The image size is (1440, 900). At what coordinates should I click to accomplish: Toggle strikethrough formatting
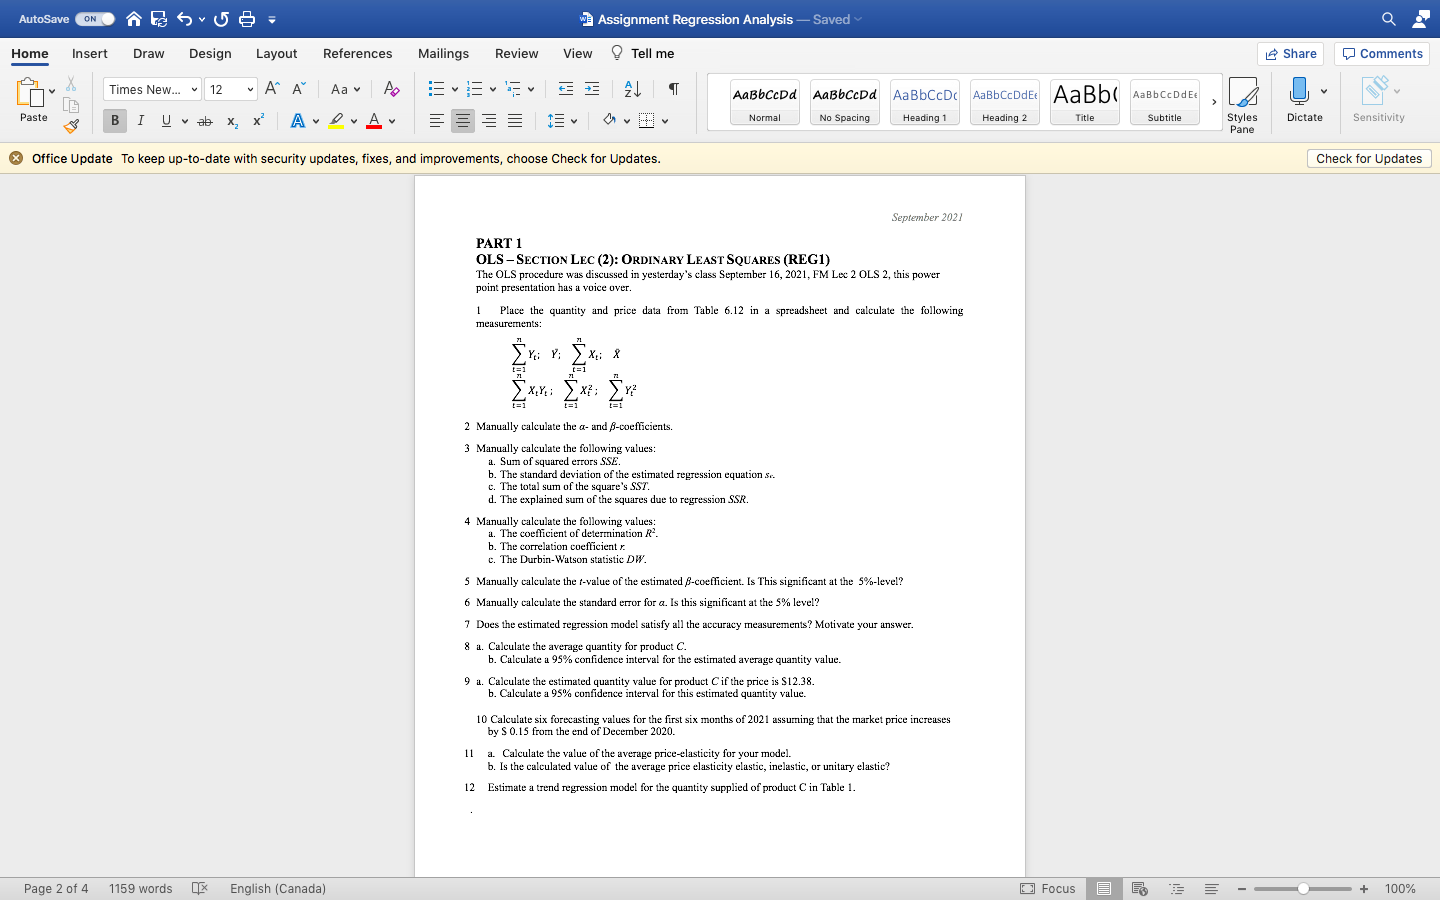[205, 121]
